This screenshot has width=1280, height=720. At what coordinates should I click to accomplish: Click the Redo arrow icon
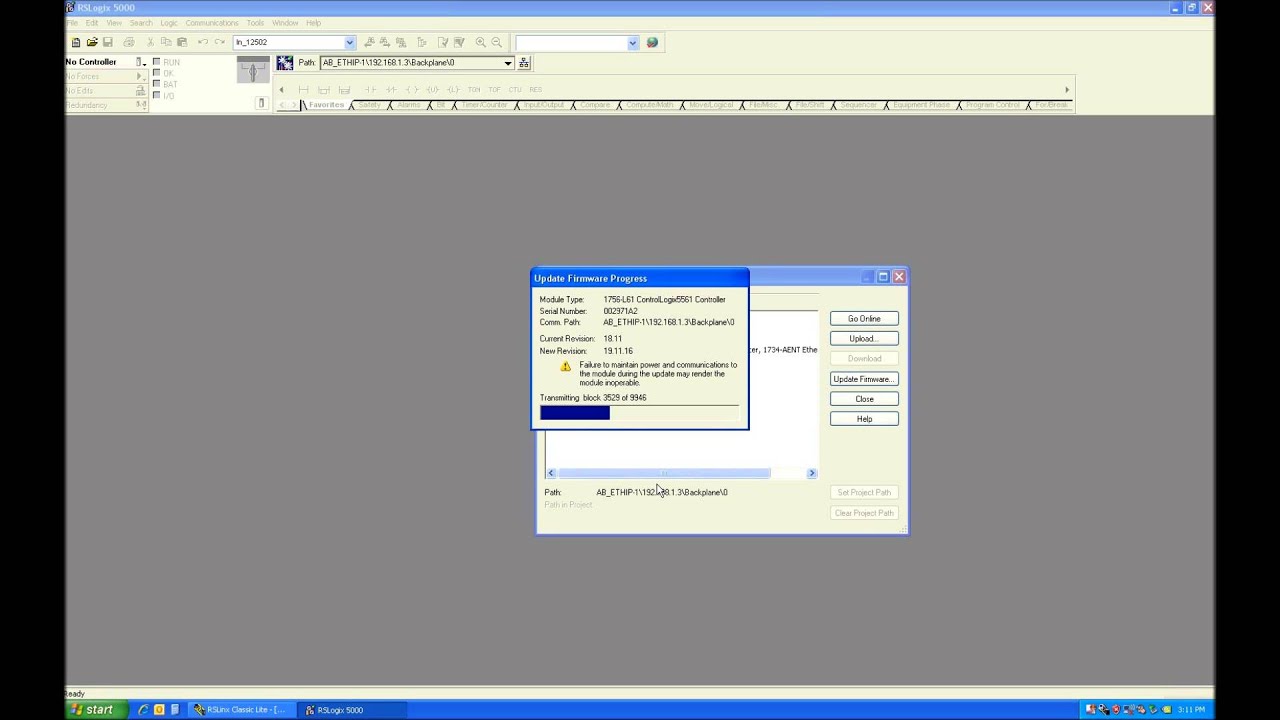click(220, 42)
